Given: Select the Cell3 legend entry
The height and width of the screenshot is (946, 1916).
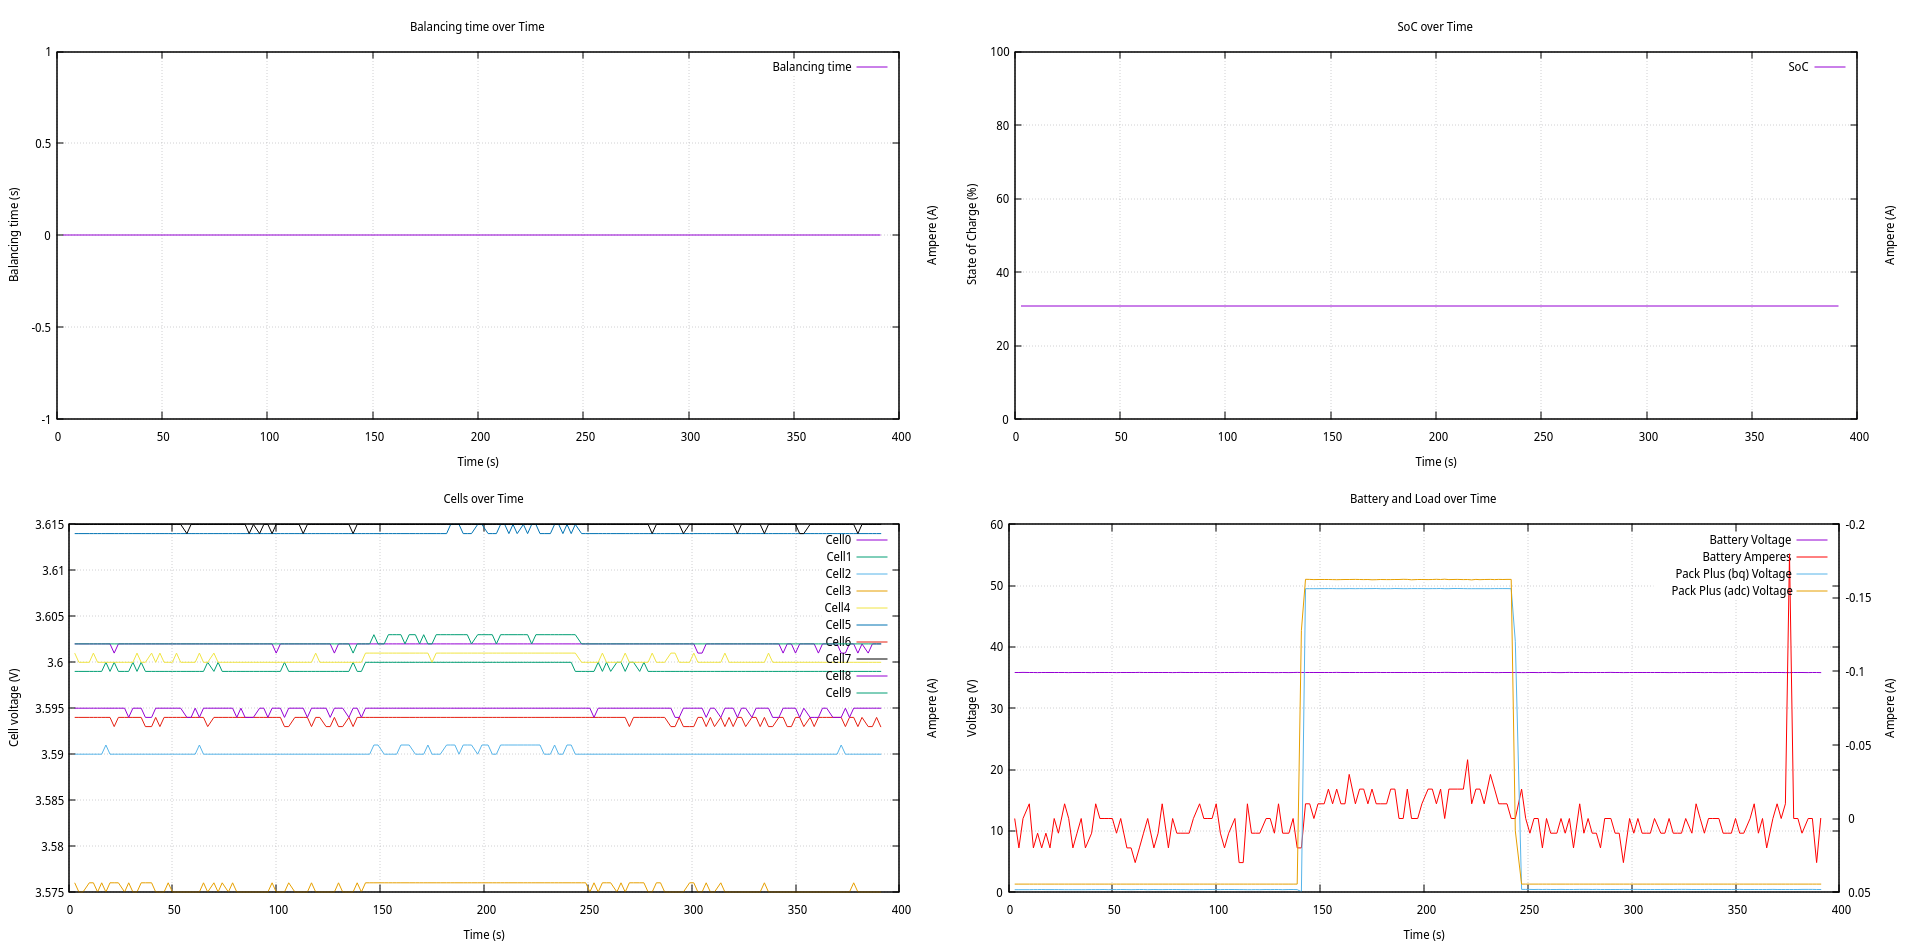Looking at the screenshot, I should (x=838, y=591).
